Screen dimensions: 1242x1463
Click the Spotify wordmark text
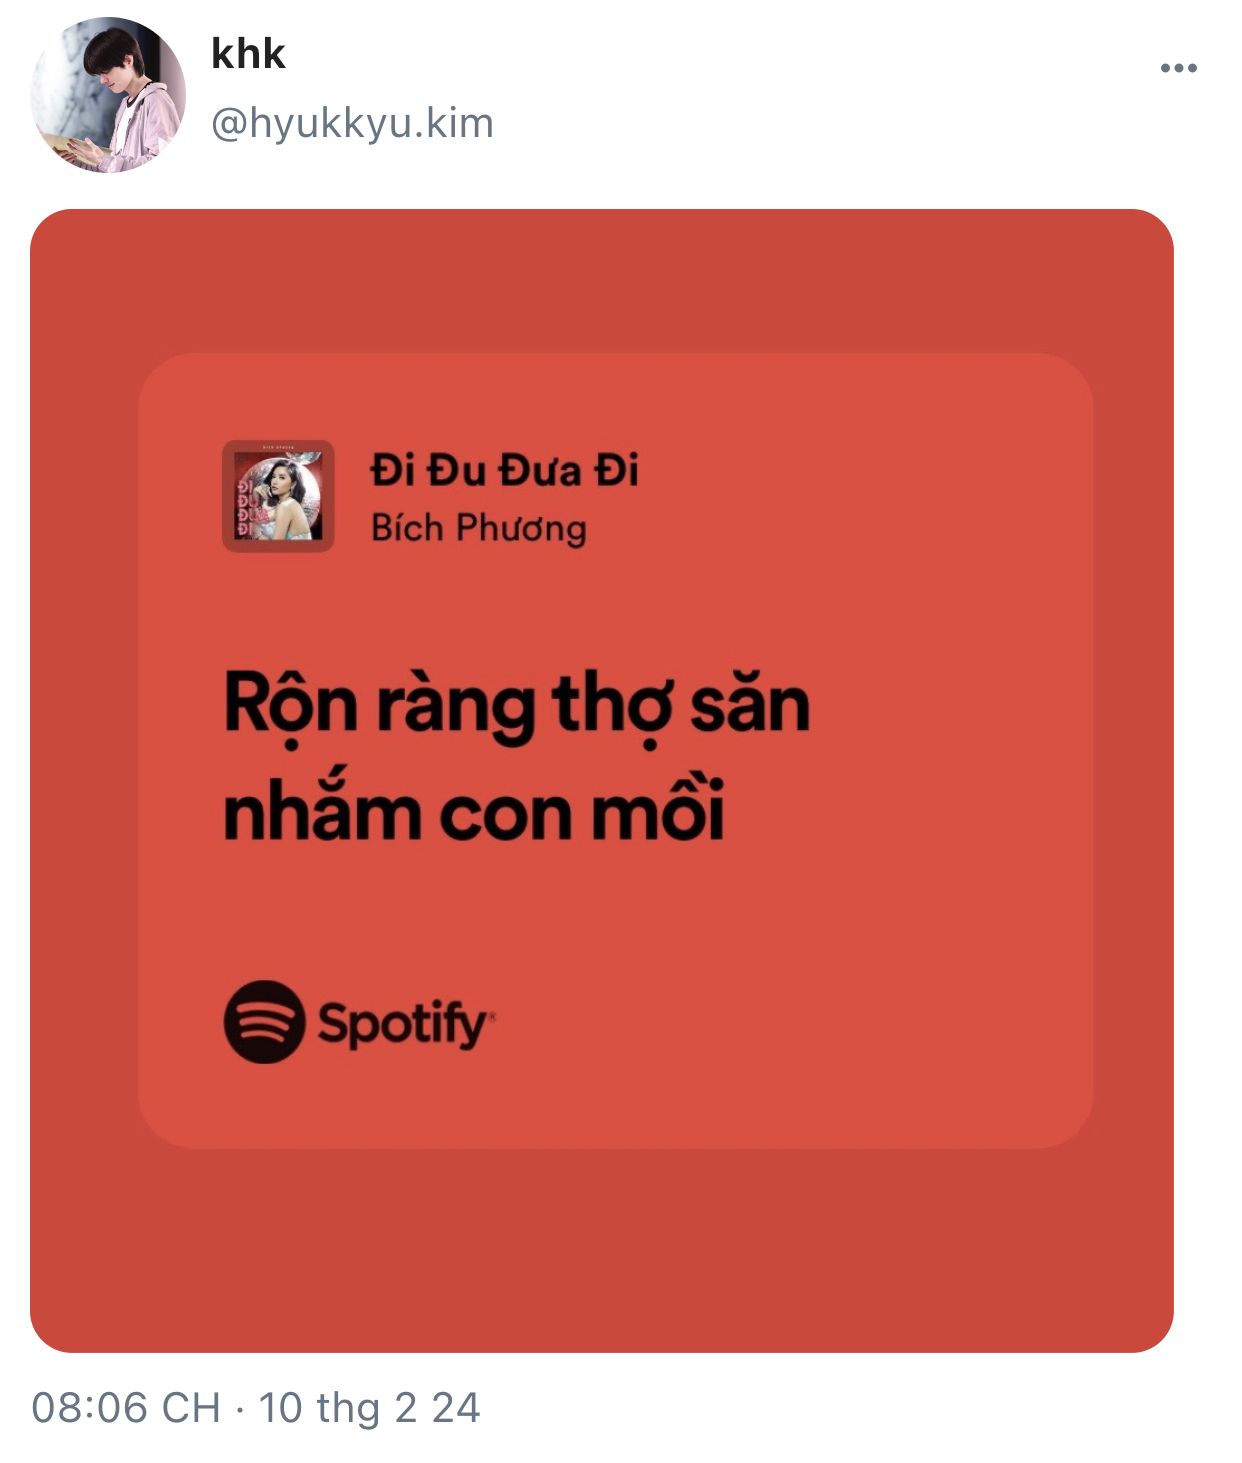pos(405,1024)
